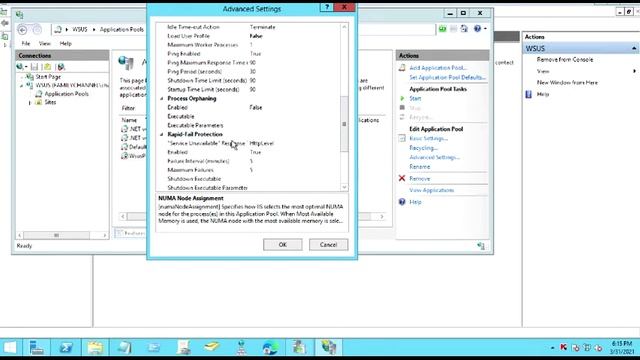
Task: Select the Executable Parameters property
Action: (x=249, y=125)
